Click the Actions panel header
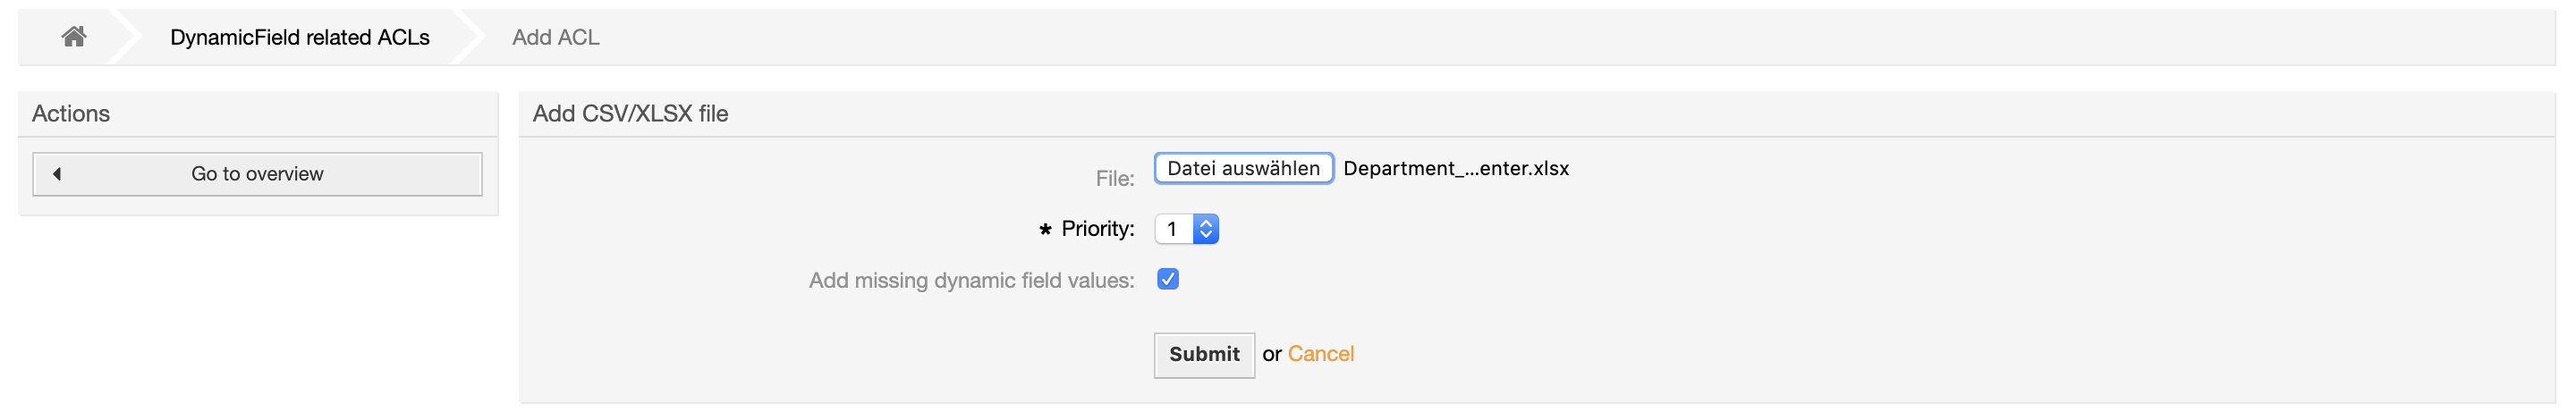The image size is (2576, 420). 71,114
